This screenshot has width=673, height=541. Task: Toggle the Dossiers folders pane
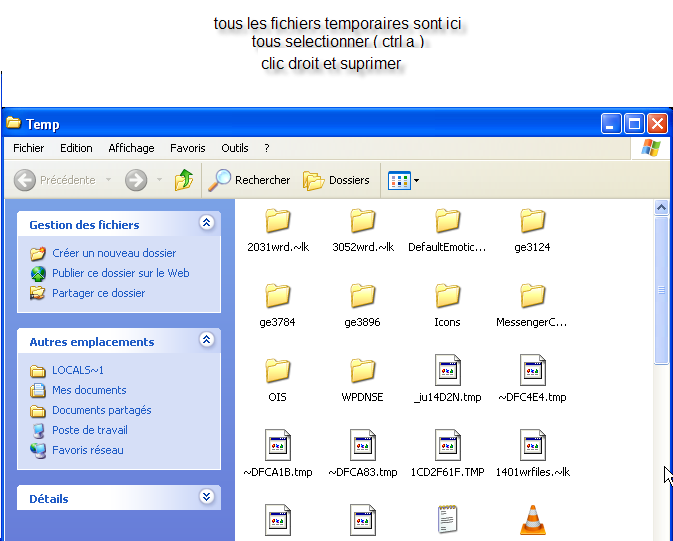(x=337, y=180)
